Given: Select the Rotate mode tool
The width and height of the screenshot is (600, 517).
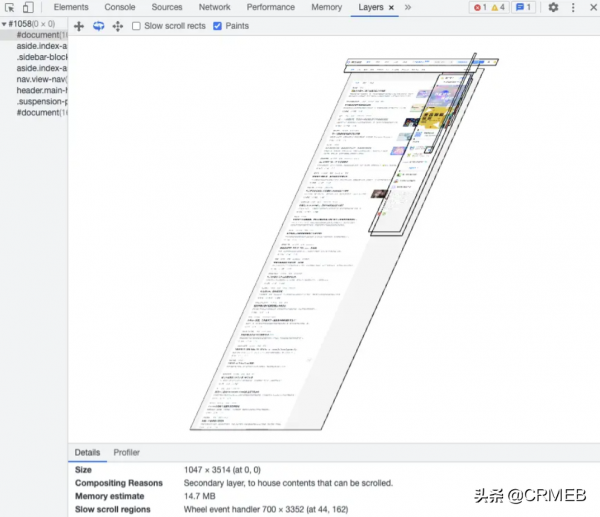Looking at the screenshot, I should tap(98, 26).
